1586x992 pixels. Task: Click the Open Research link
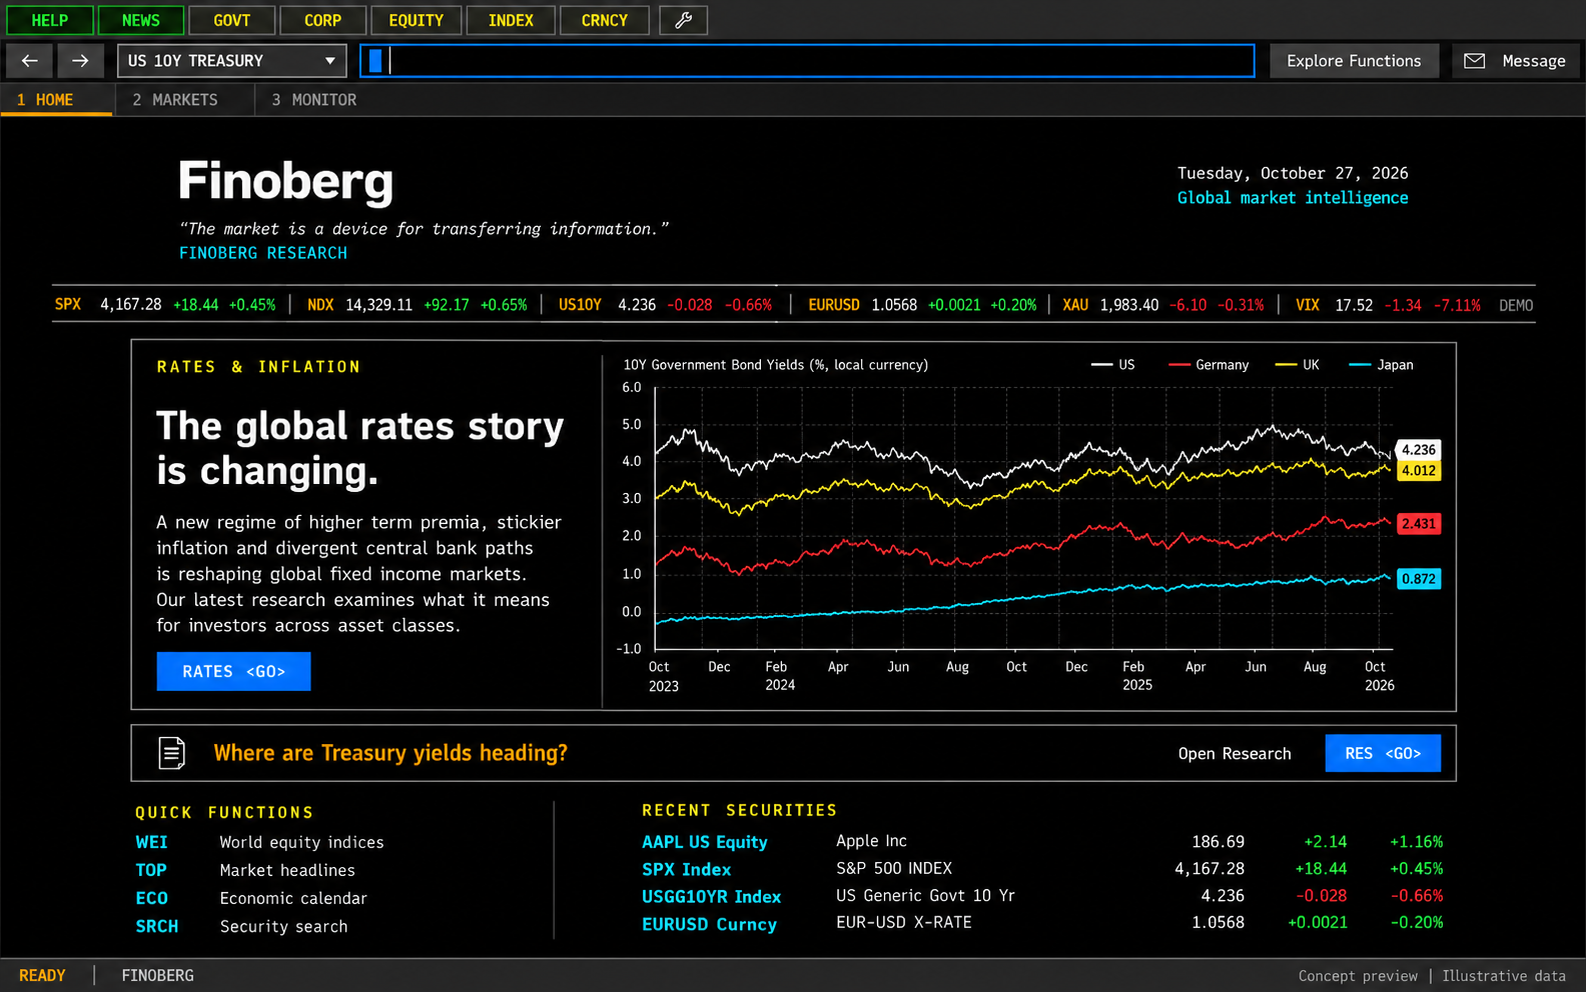coord(1234,754)
